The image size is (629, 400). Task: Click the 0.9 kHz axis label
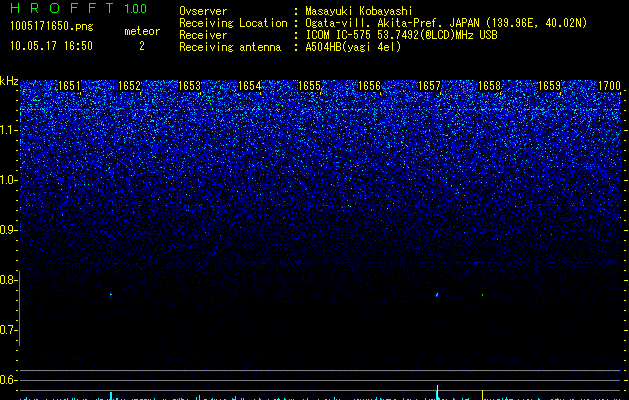point(8,230)
